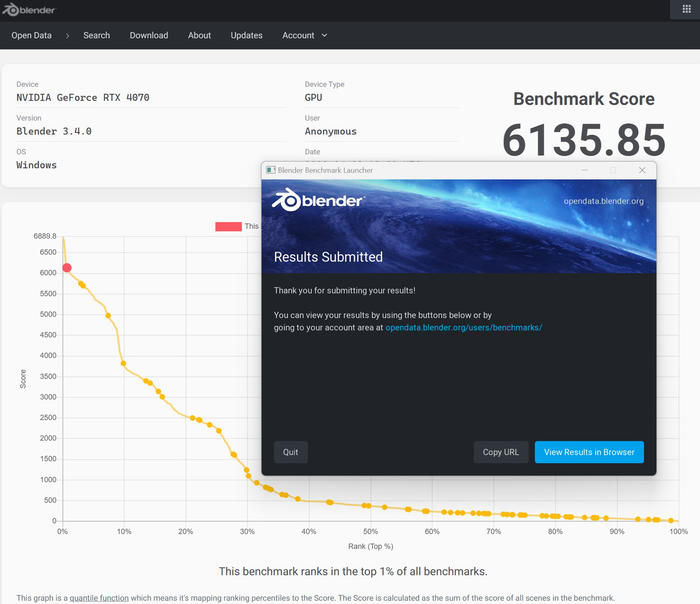
Task: Click the Results Submitted heading
Action: coord(328,257)
